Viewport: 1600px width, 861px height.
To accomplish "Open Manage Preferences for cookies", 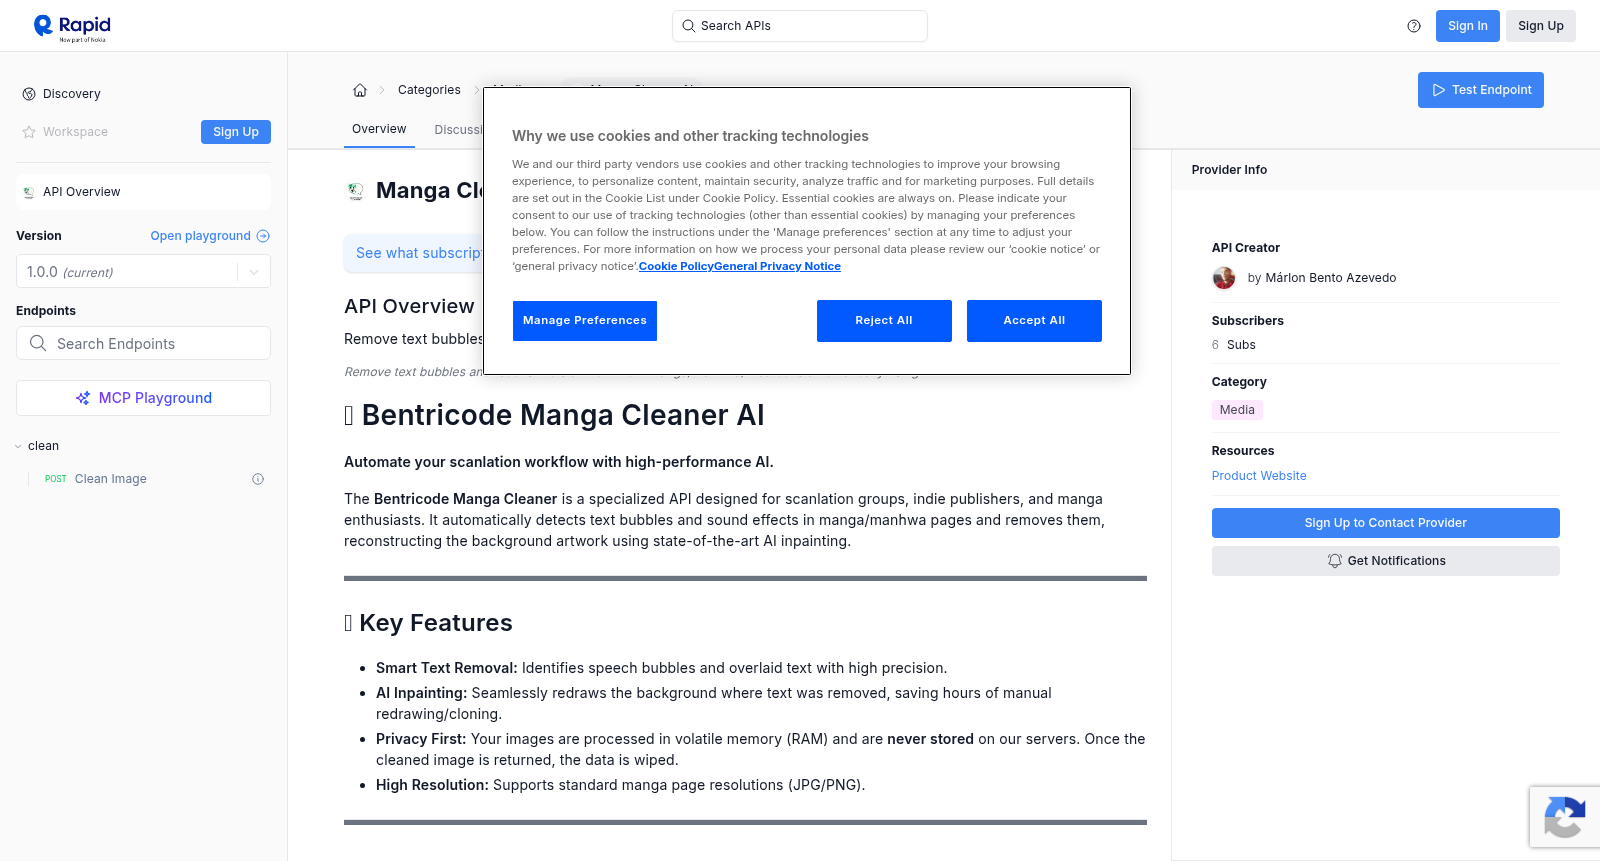I will pos(585,321).
